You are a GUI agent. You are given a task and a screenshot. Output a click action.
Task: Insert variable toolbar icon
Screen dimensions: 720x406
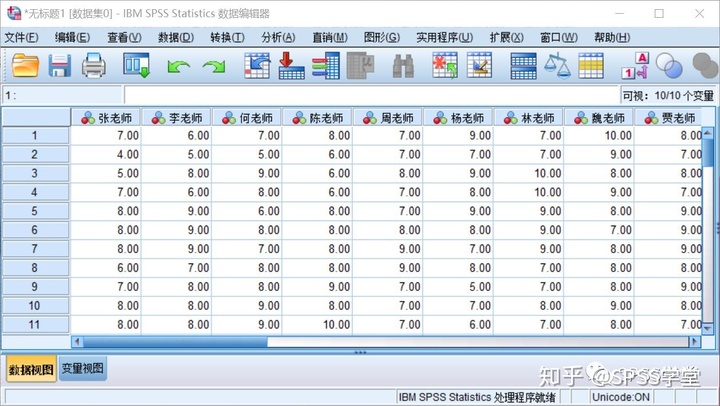pyautogui.click(x=479, y=65)
